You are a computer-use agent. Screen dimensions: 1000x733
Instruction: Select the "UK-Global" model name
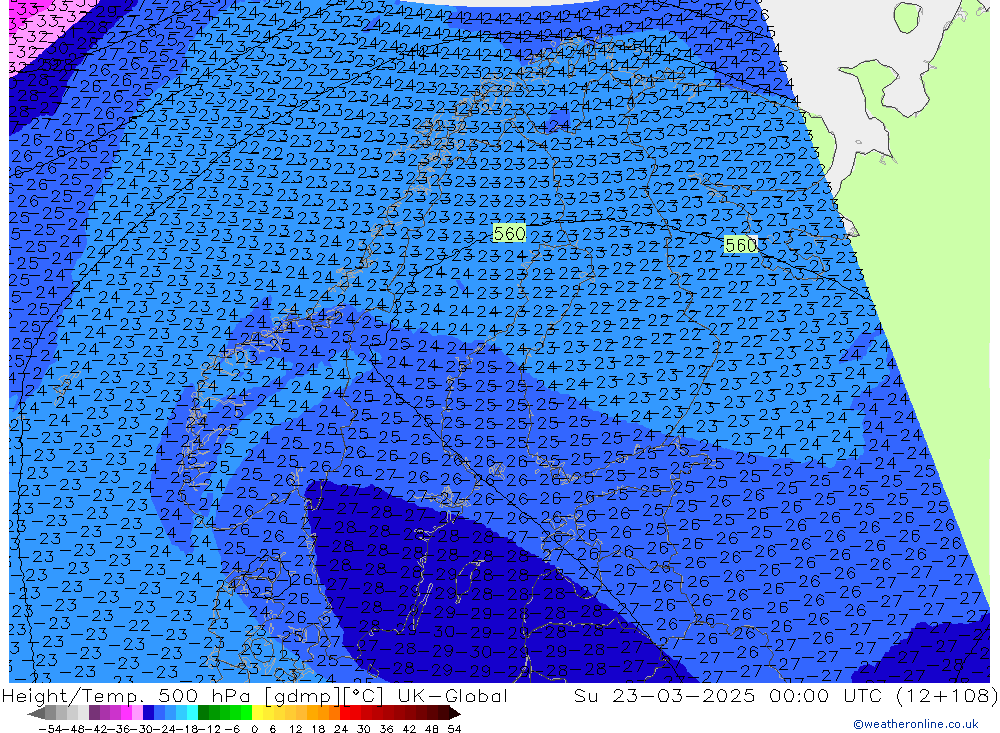click(453, 696)
